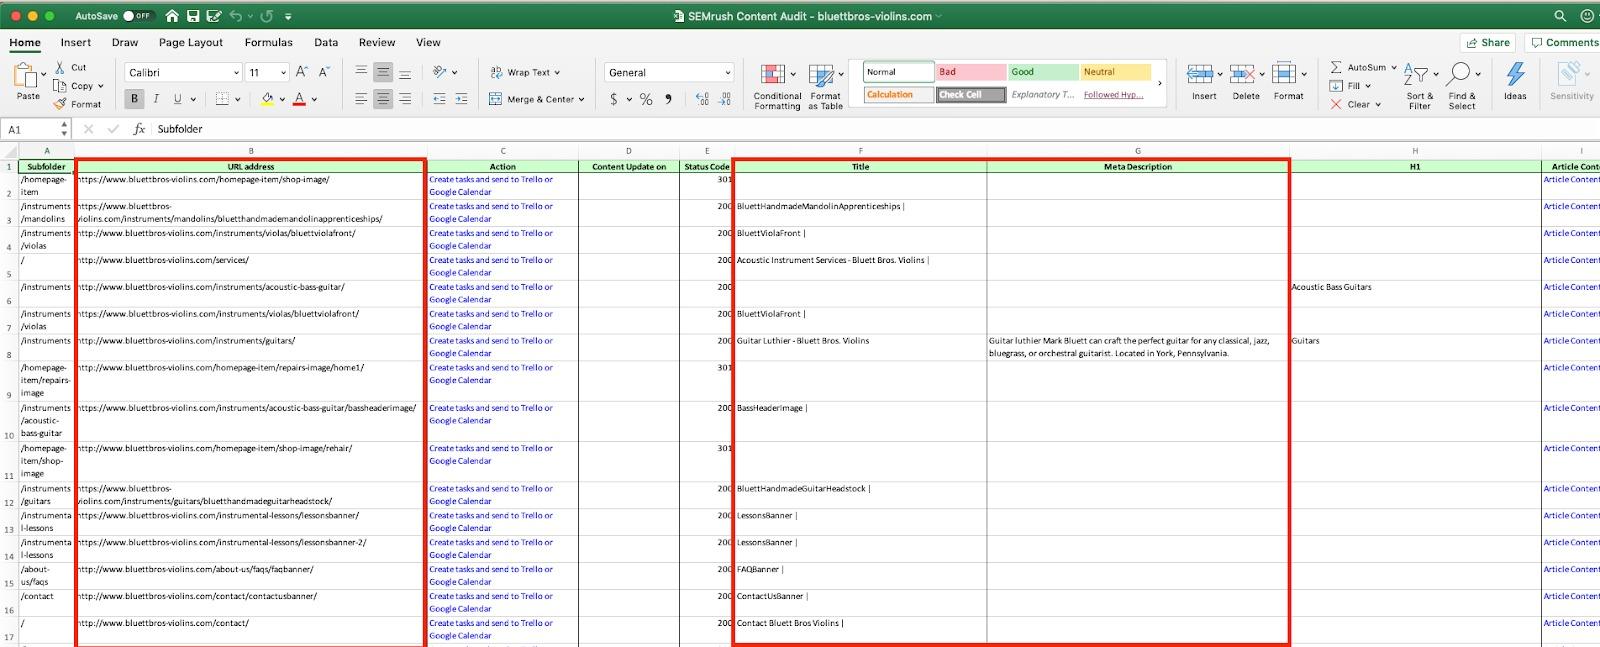Image resolution: width=1600 pixels, height=647 pixels.
Task: Click the Save icon in title bar
Action: pos(193,16)
